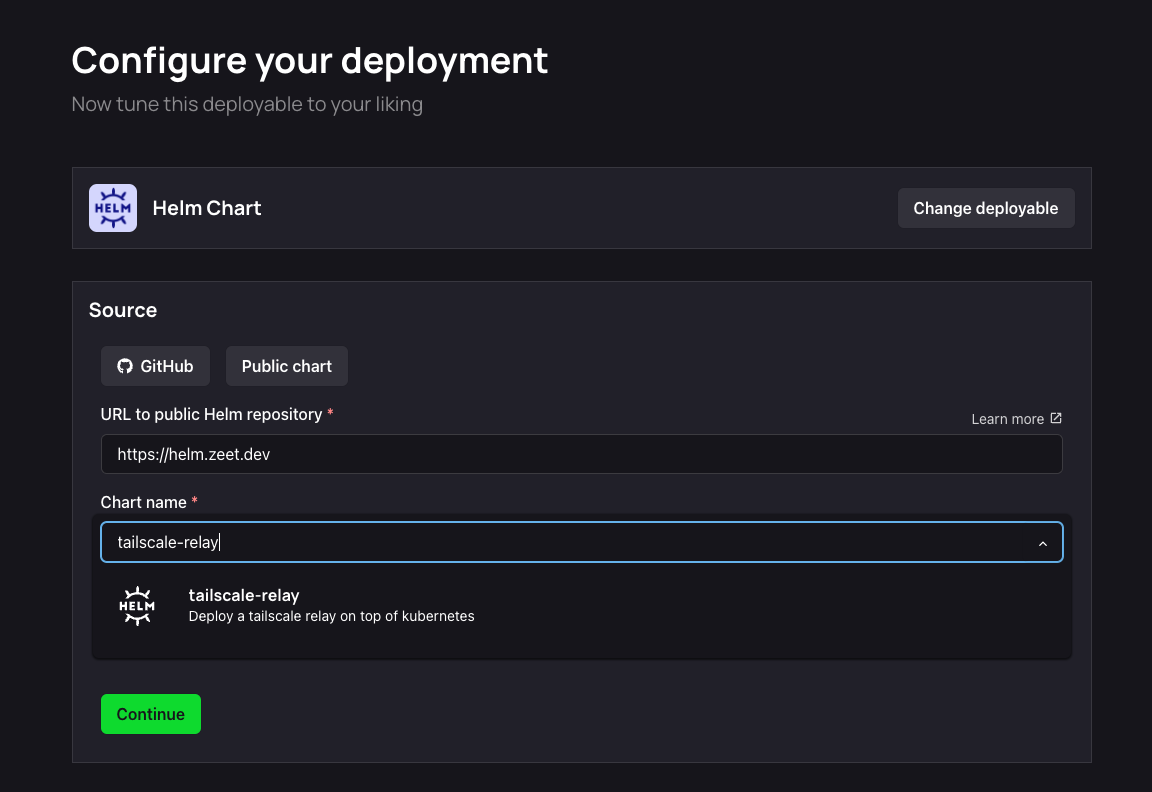
Task: Click the Helm Chart title text
Action: (206, 208)
